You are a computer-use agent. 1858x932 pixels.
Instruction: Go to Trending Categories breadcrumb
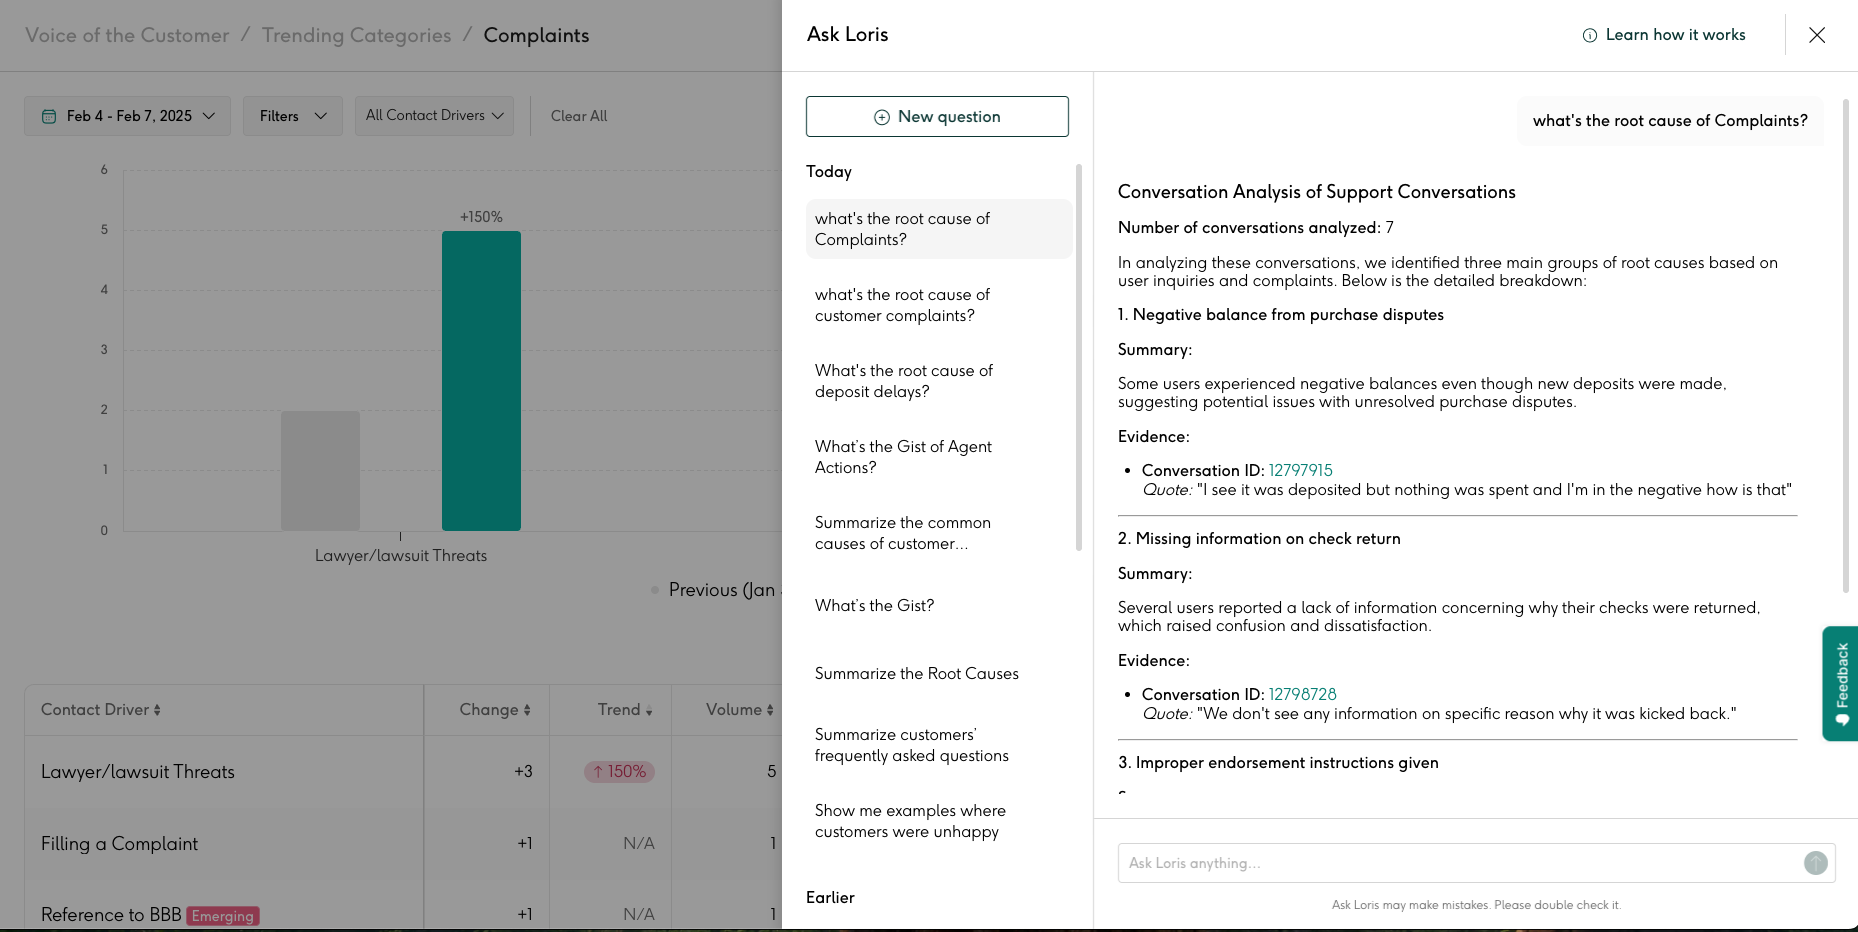356,35
